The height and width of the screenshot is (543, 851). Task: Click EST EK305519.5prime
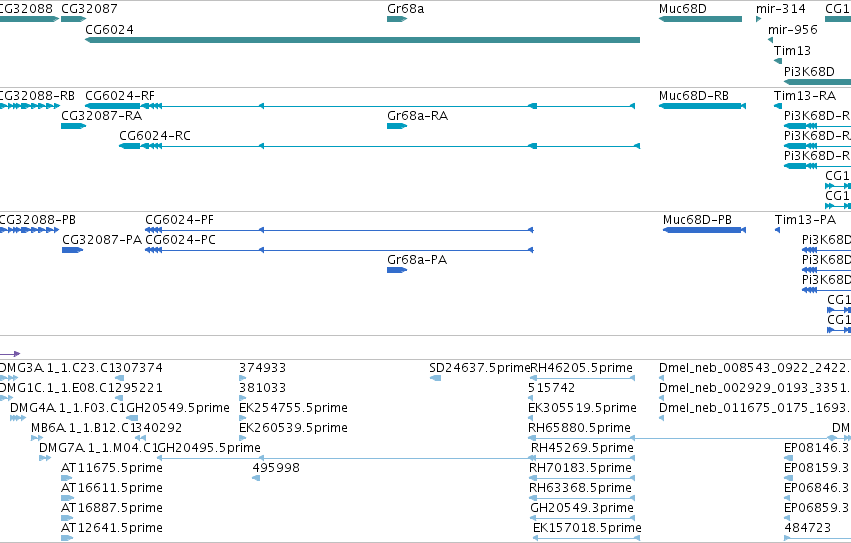[x=530, y=418]
